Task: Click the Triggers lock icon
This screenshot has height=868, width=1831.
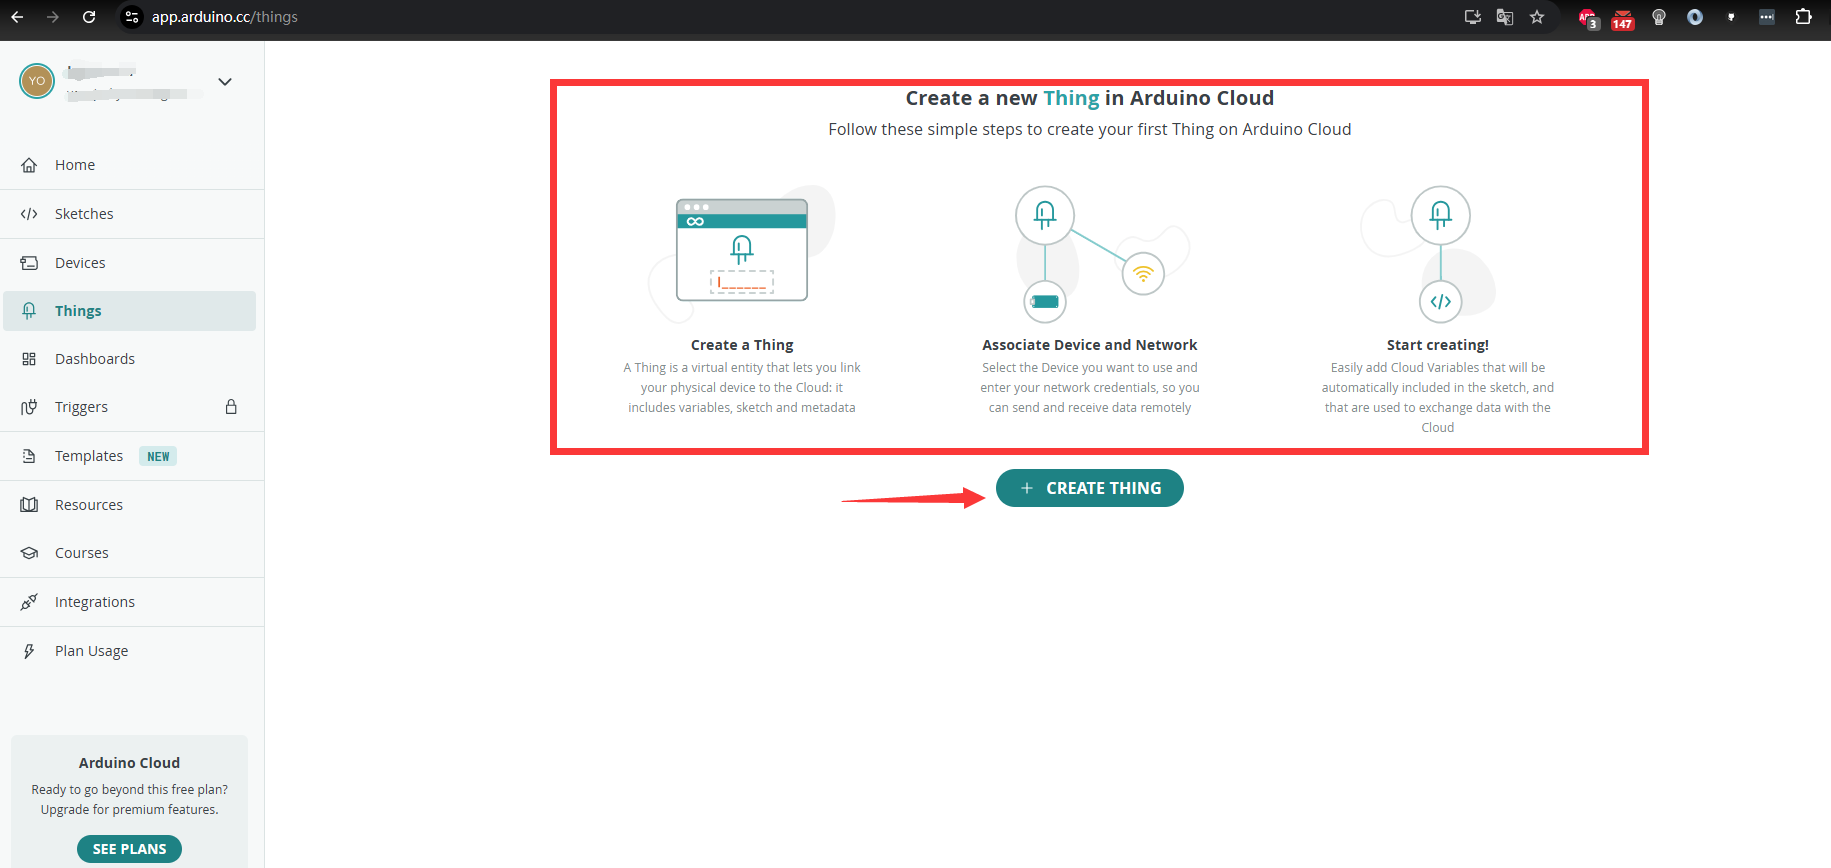Action: click(231, 407)
